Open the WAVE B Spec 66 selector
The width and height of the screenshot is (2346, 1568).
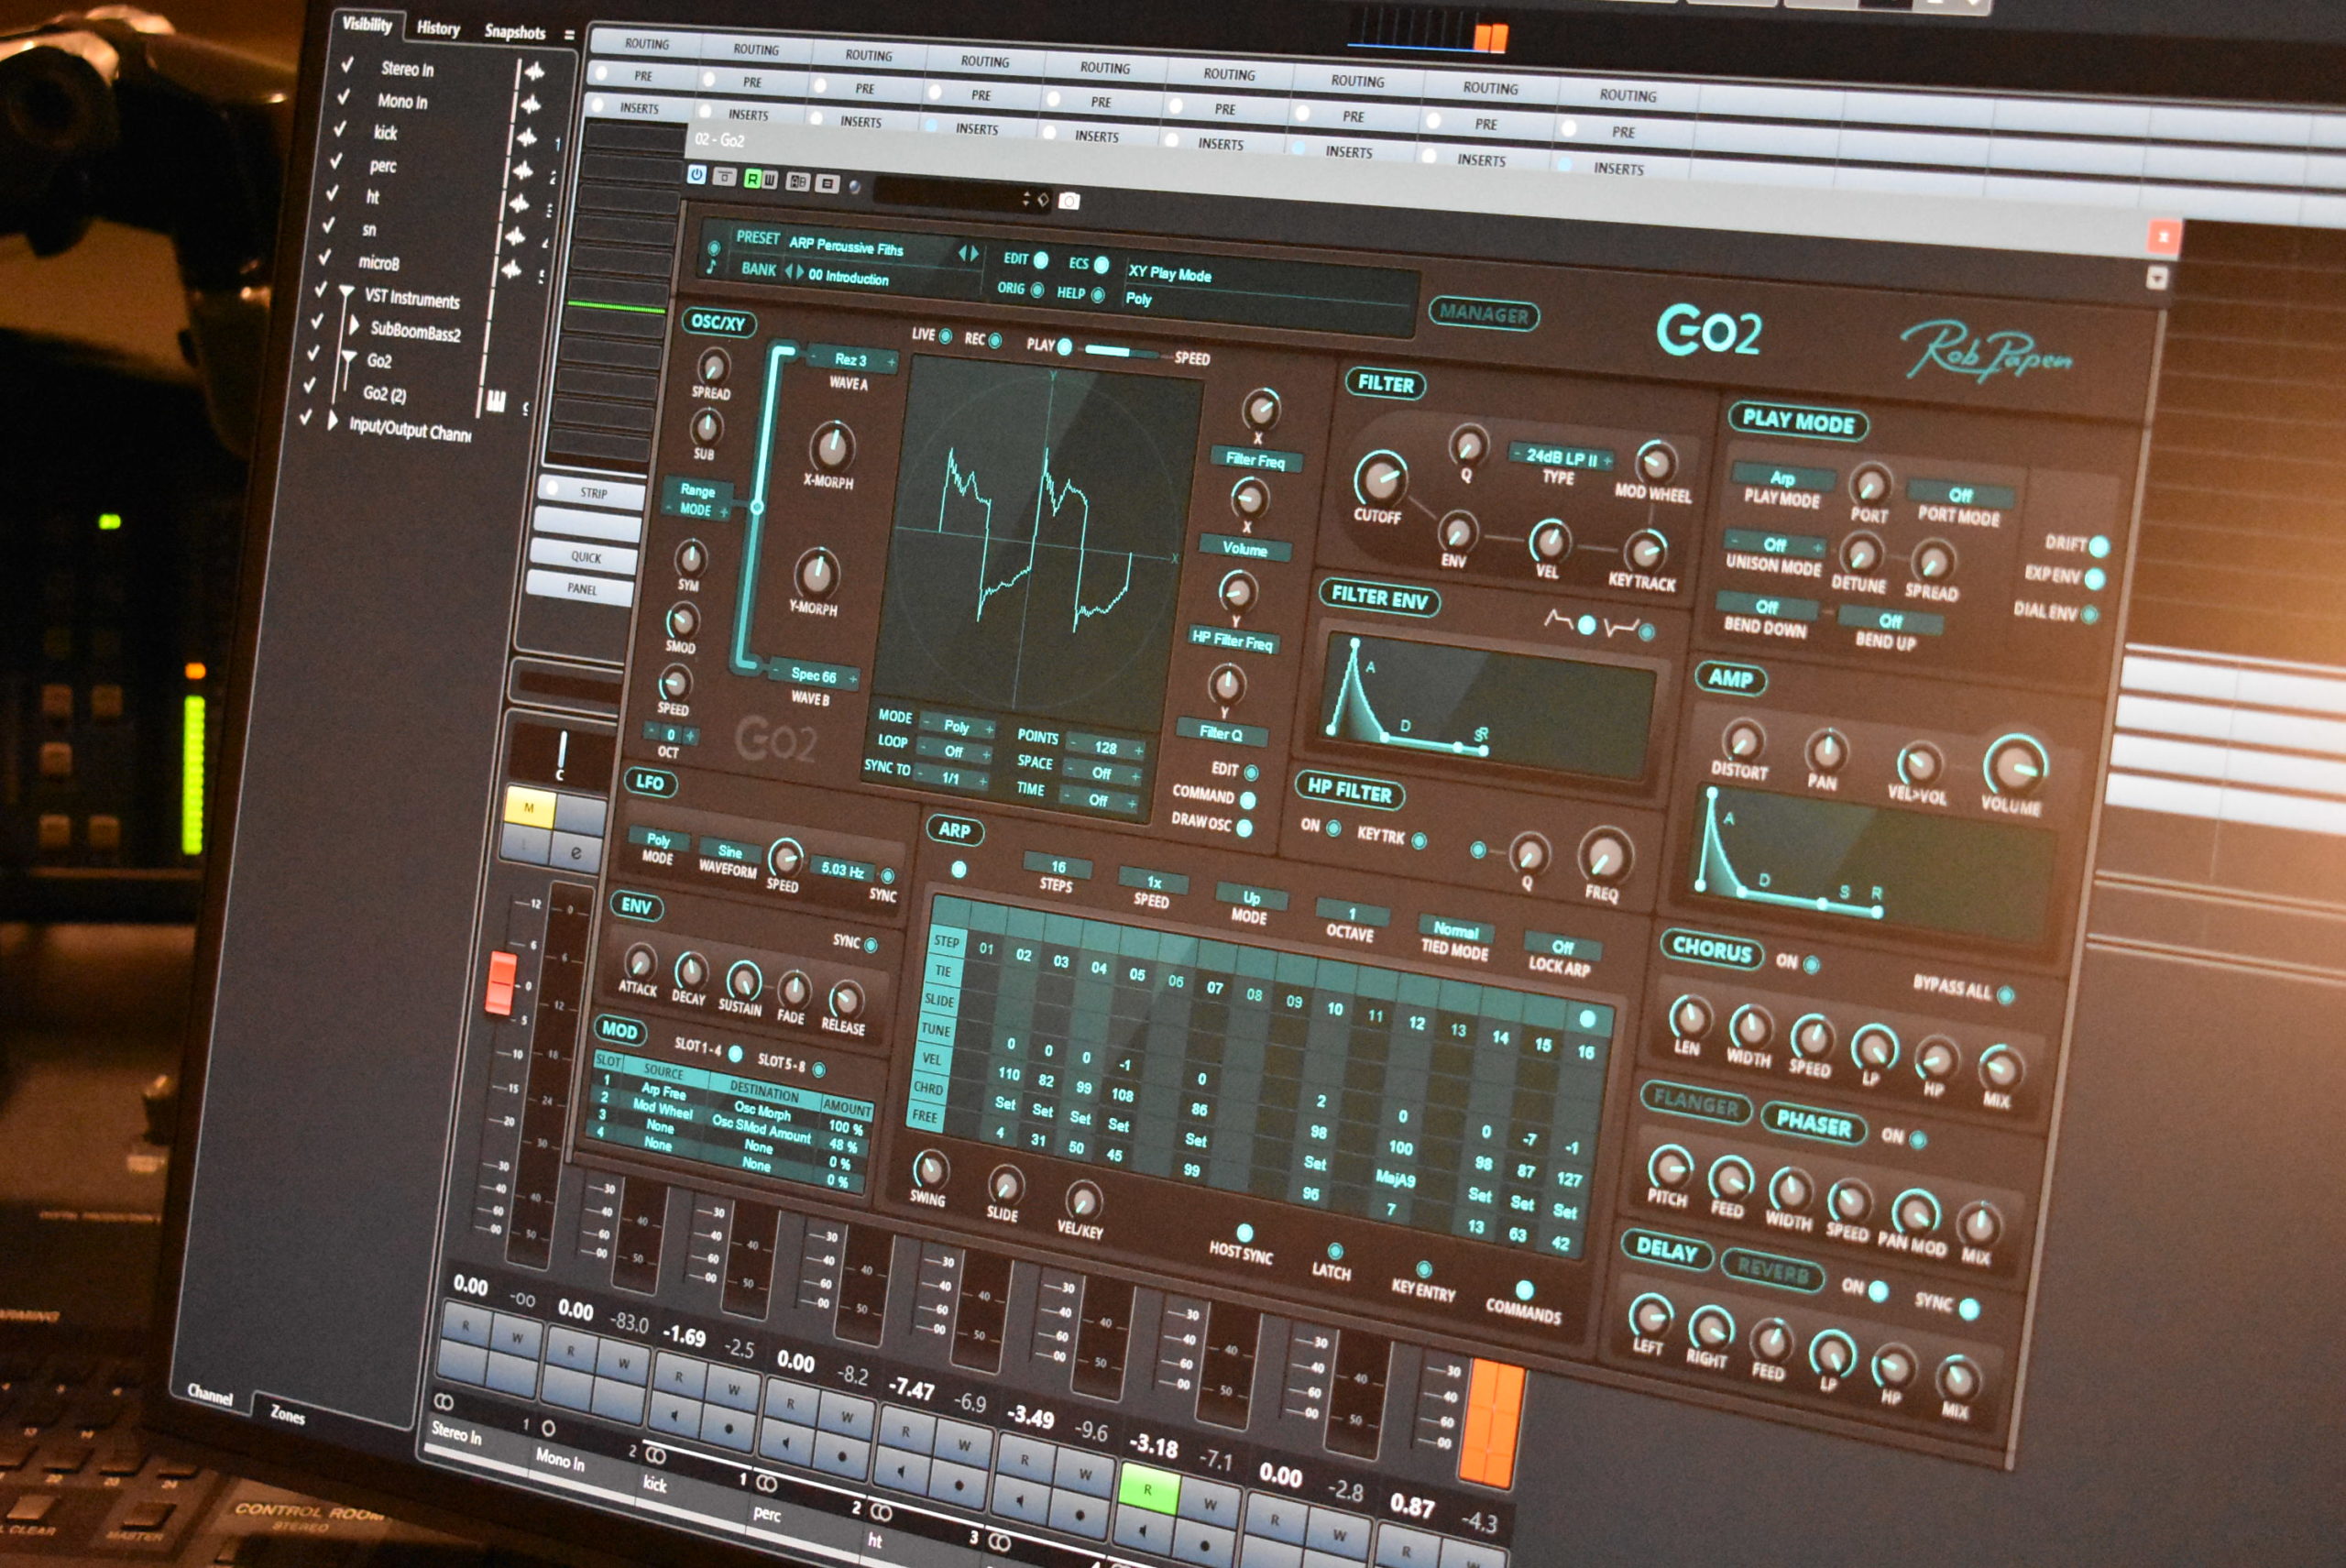(x=815, y=675)
